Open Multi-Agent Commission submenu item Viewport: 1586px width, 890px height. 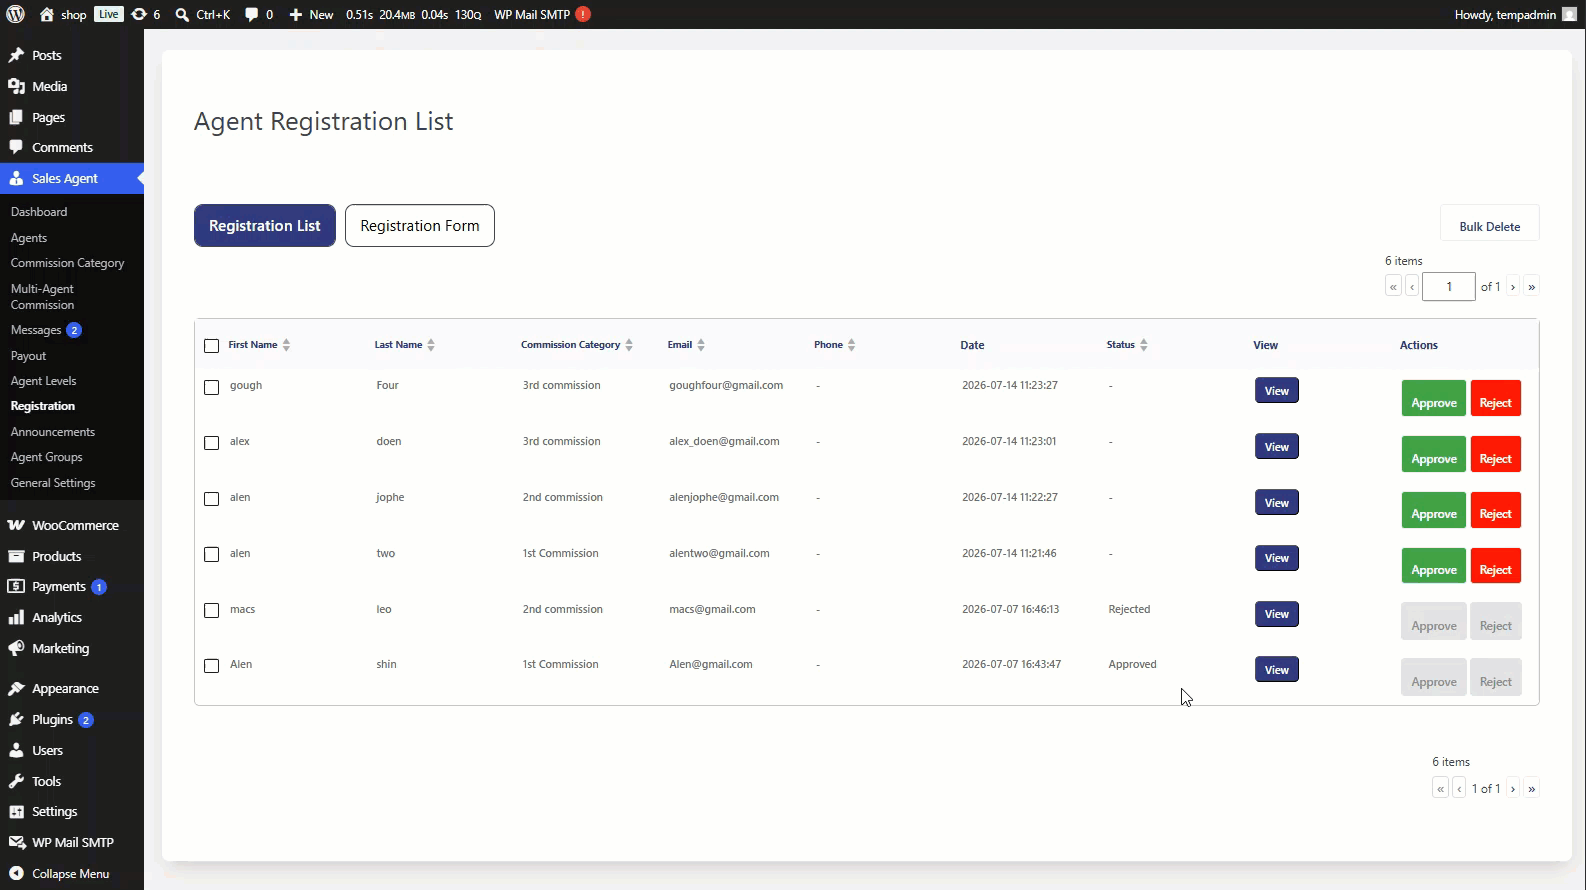43,297
